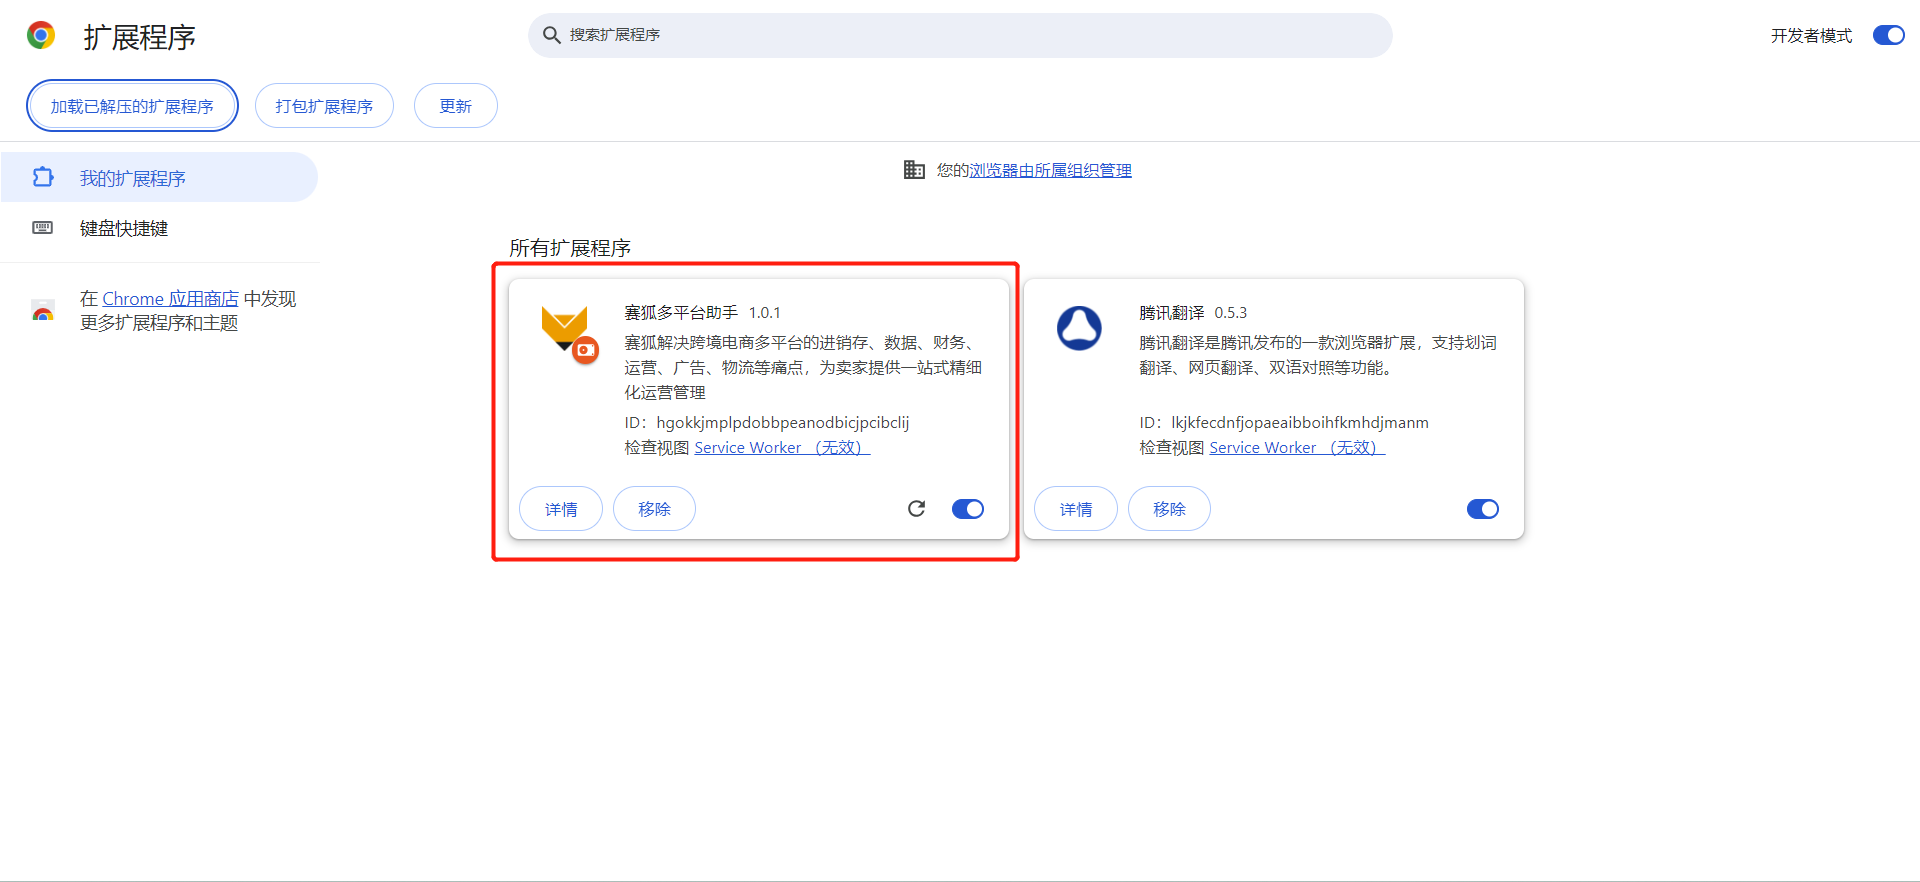
Task: Click 打包扩展程序 button
Action: tap(324, 106)
